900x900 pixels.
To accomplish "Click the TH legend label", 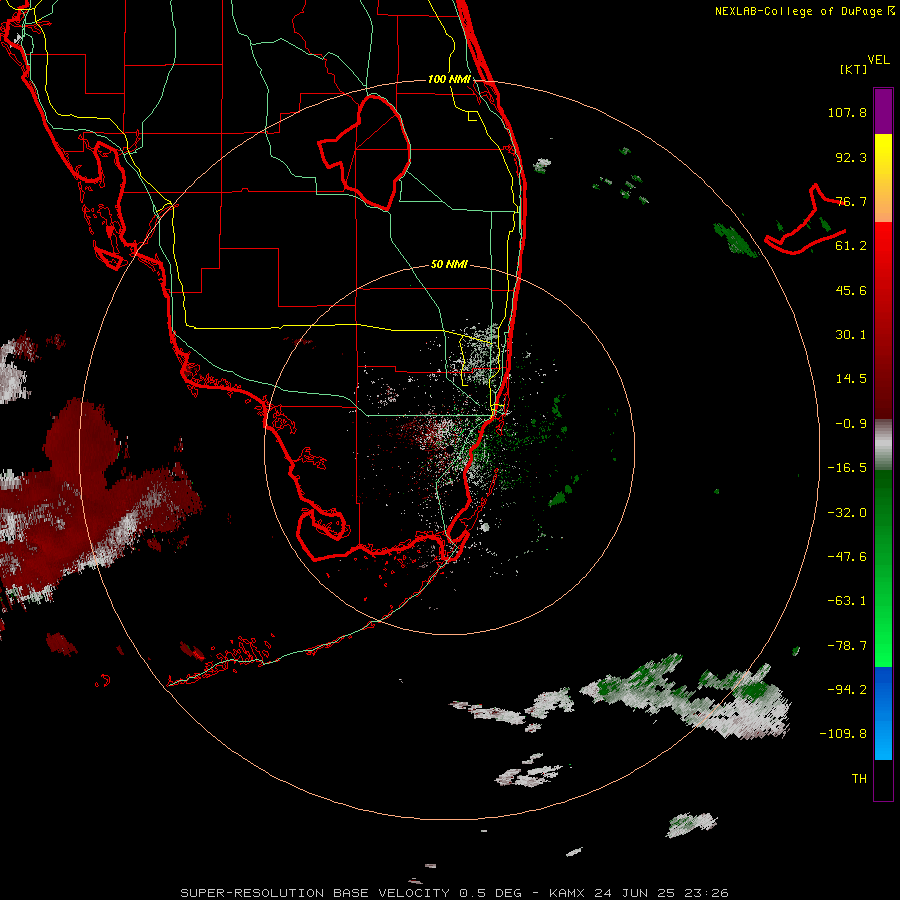I will click(x=859, y=779).
